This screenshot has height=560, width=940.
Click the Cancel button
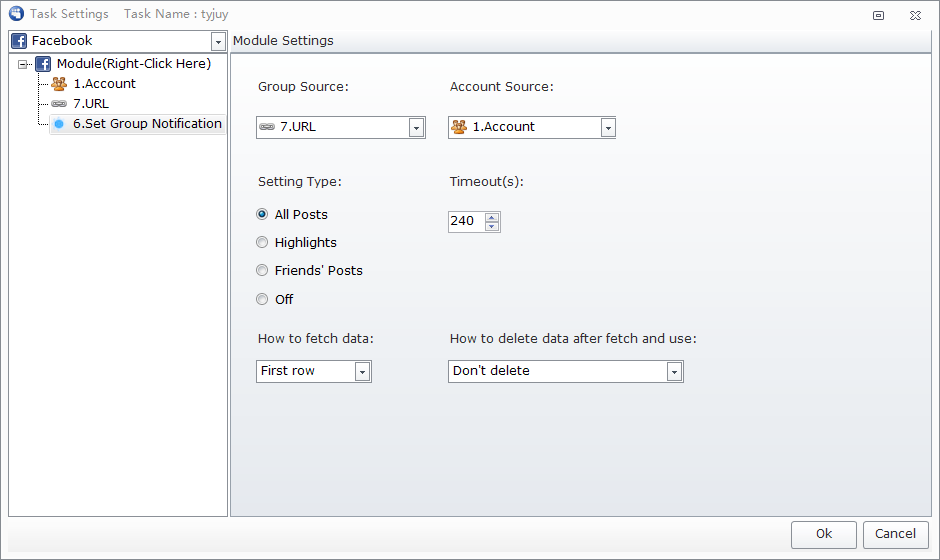point(896,534)
